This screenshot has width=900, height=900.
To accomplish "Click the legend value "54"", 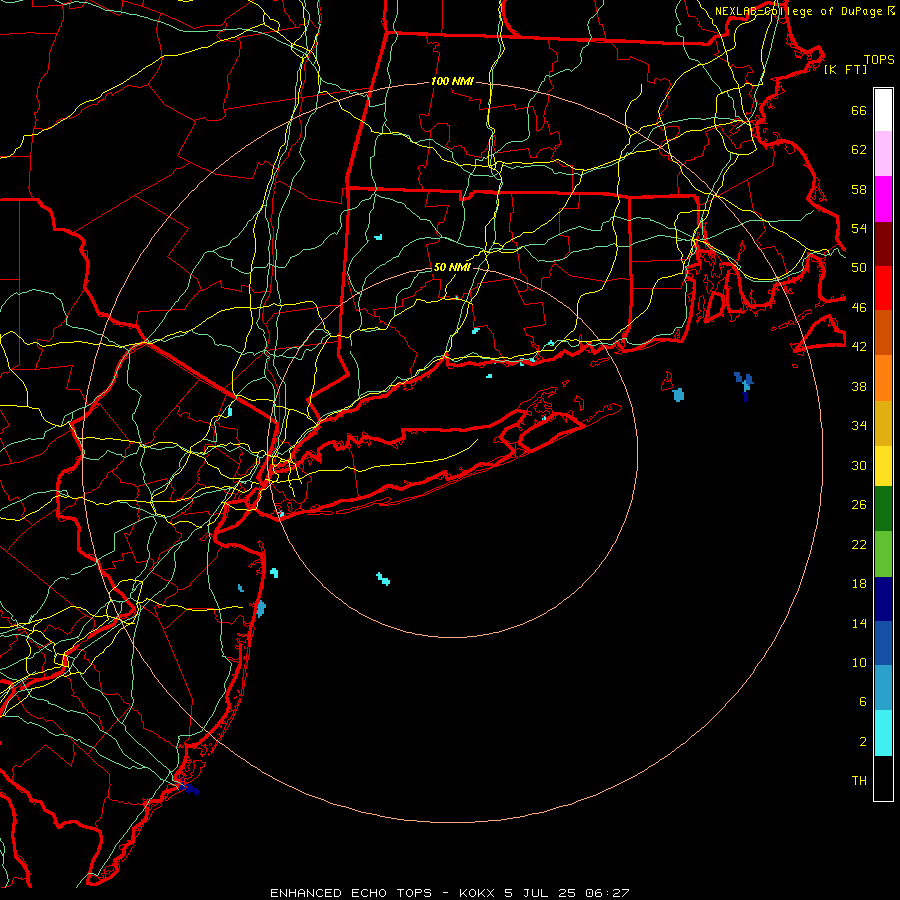I will click(x=859, y=228).
